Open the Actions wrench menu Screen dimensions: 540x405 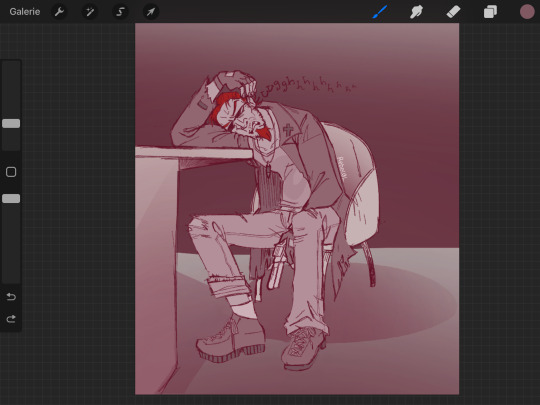coord(59,12)
